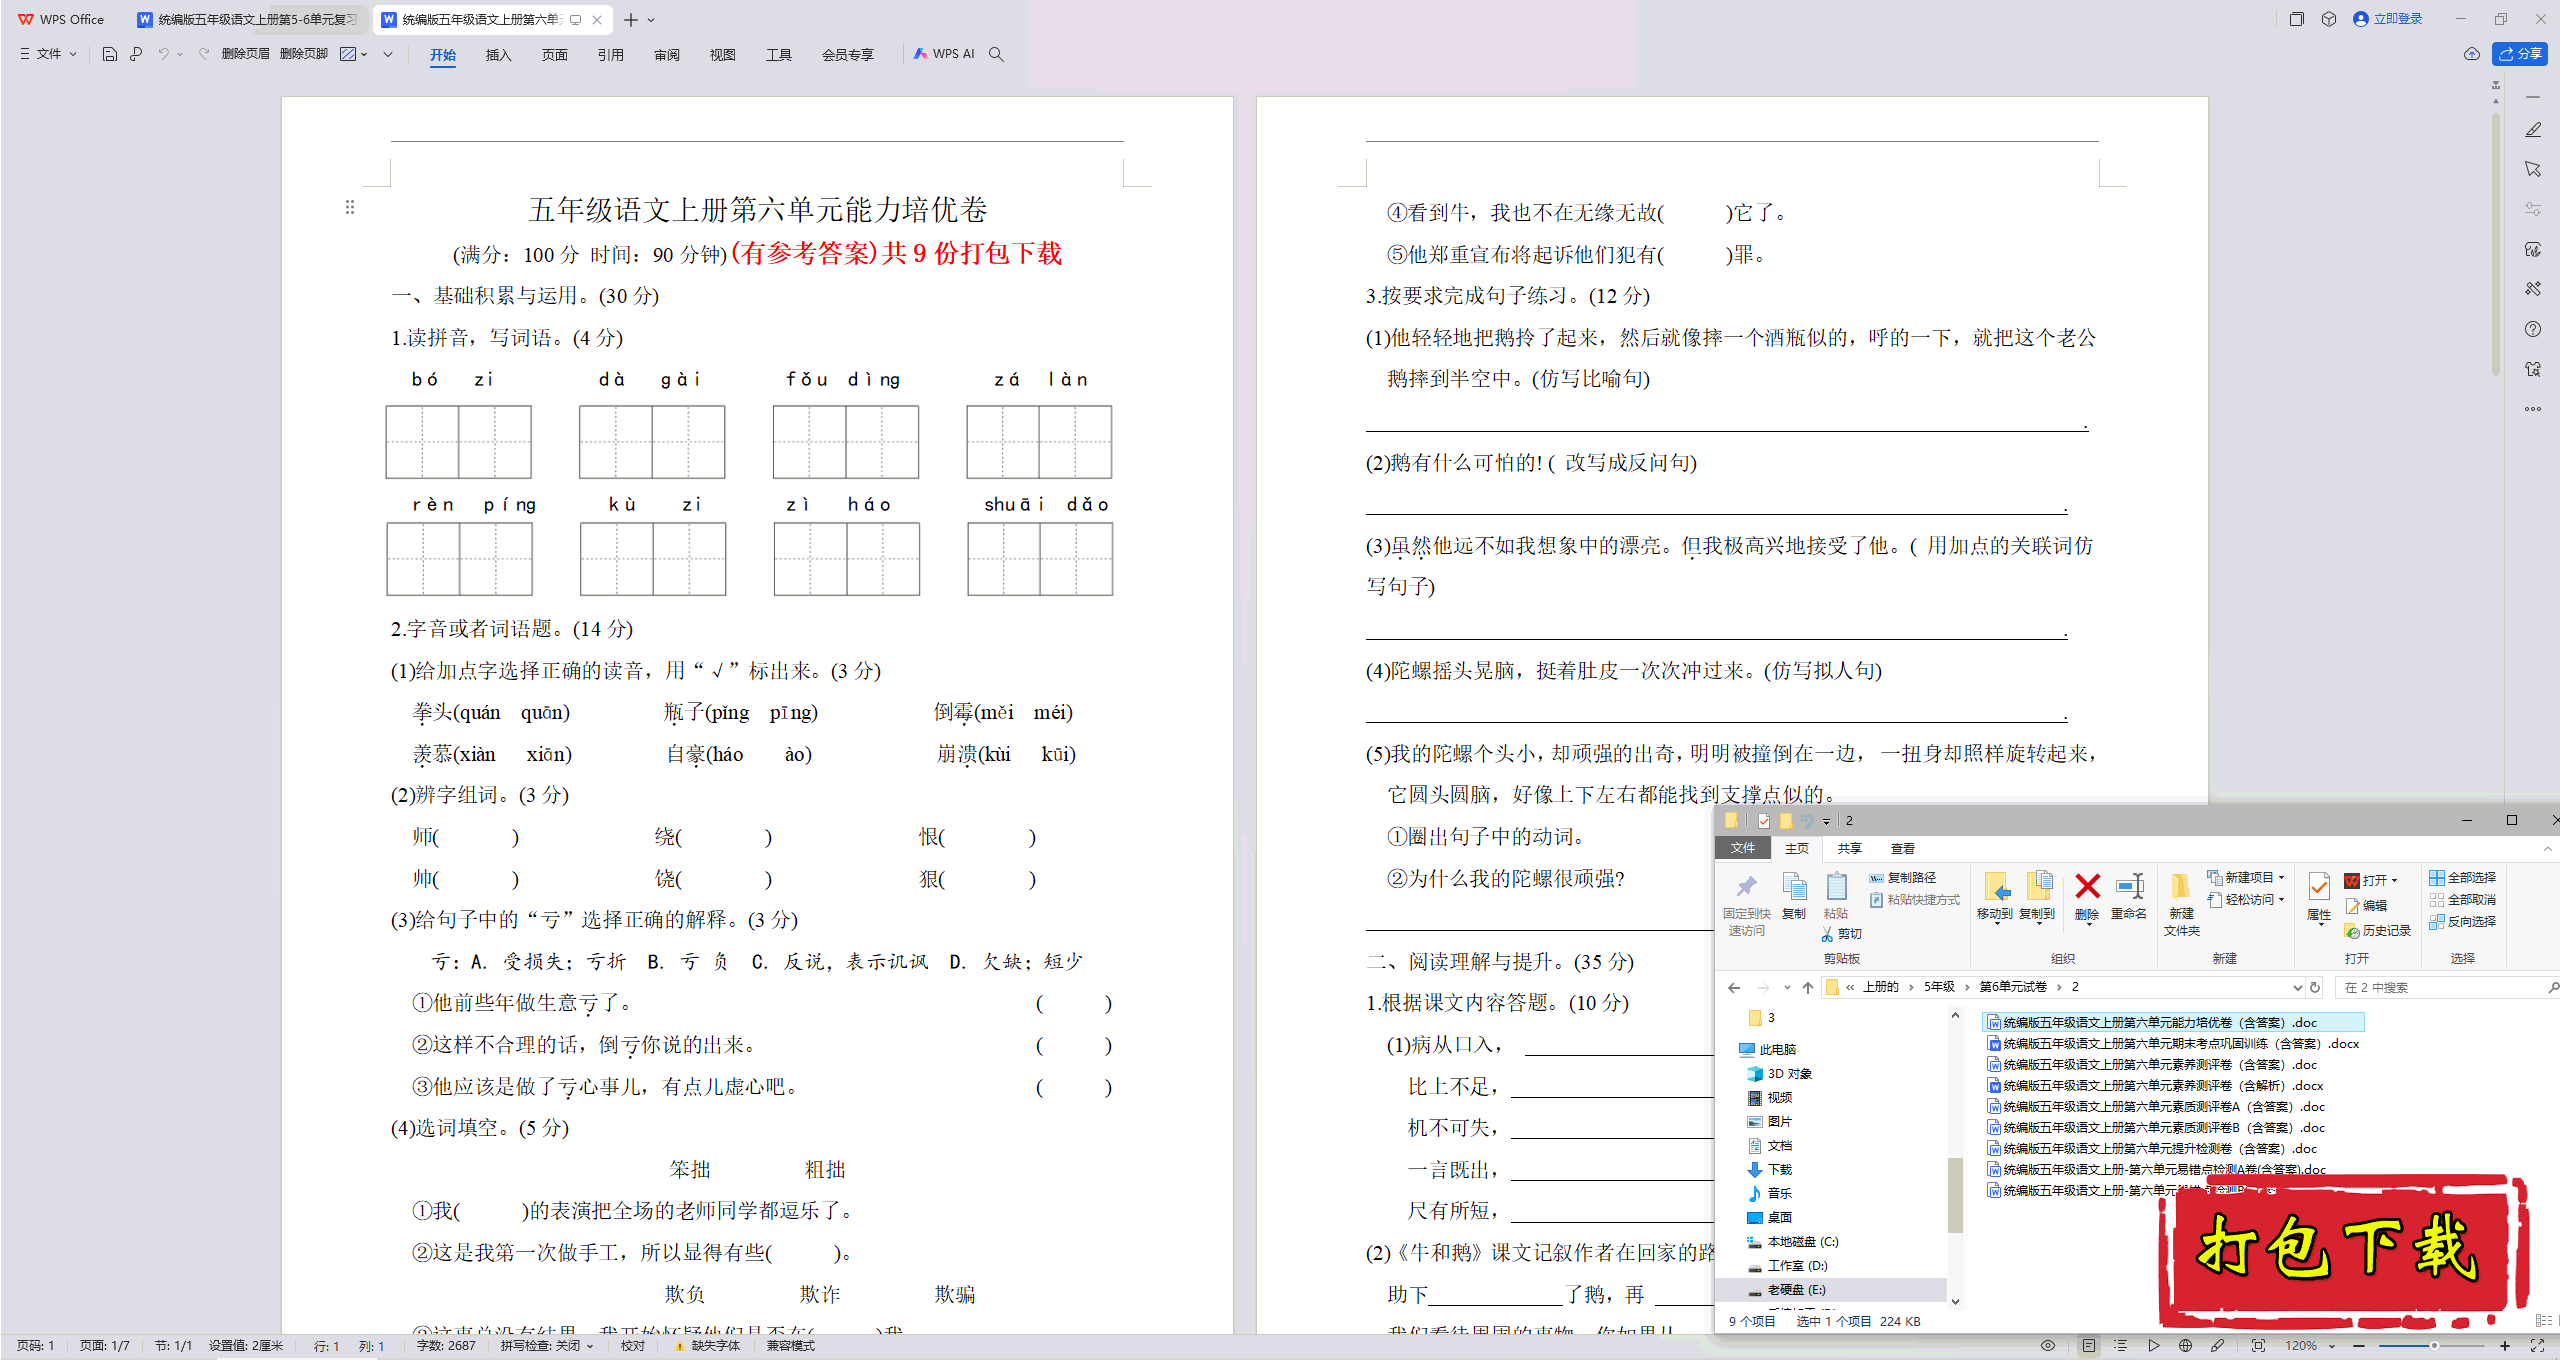
Task: Switch to the 页面 ribbon tab
Action: point(554,55)
